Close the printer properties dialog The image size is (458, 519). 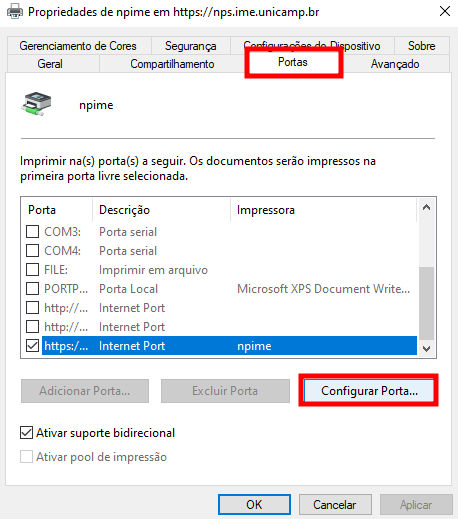pyautogui.click(x=445, y=11)
